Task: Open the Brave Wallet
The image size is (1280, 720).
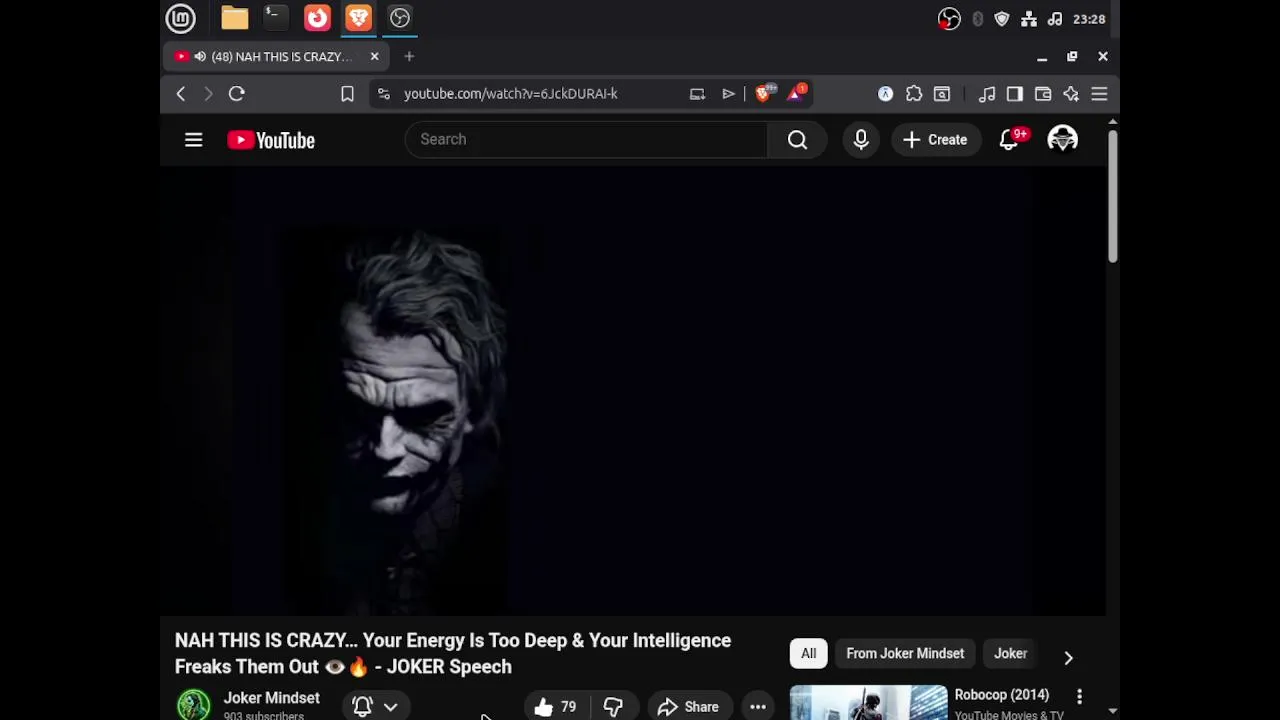Action: 1043,94
